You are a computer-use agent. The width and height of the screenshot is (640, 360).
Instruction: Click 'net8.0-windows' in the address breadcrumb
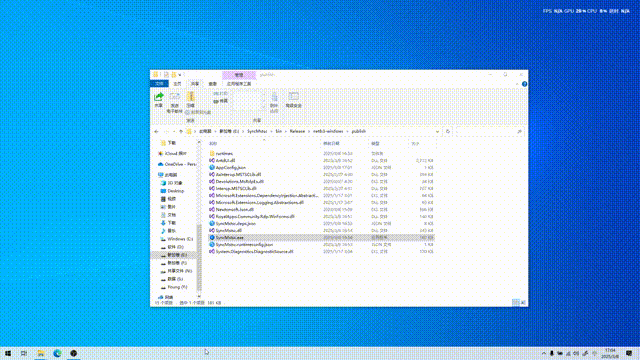328,131
